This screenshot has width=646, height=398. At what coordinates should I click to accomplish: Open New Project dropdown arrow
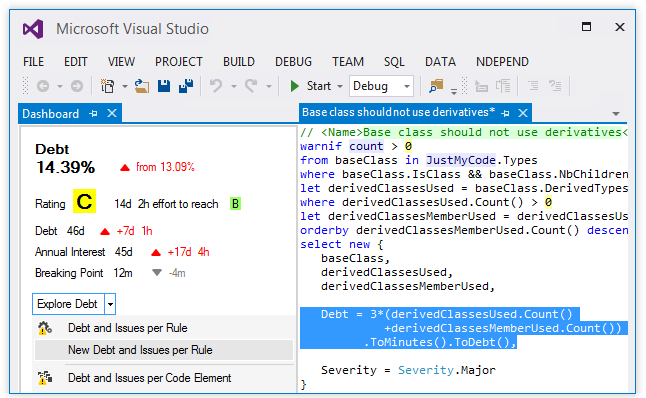pos(124,87)
